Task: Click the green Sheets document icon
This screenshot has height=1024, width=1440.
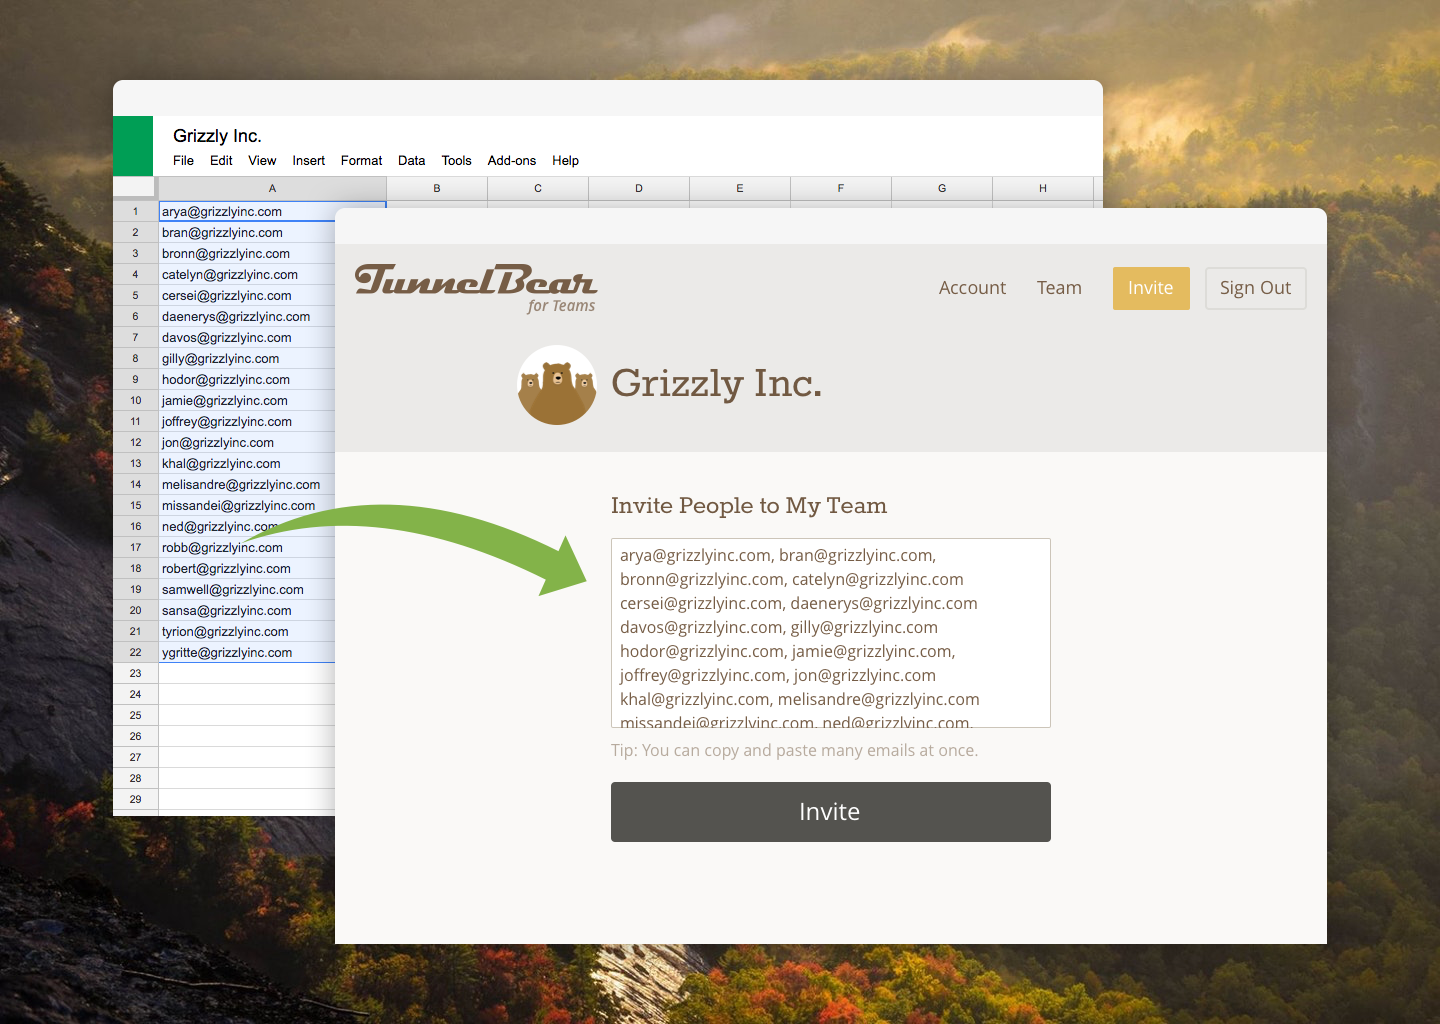Action: (x=133, y=146)
